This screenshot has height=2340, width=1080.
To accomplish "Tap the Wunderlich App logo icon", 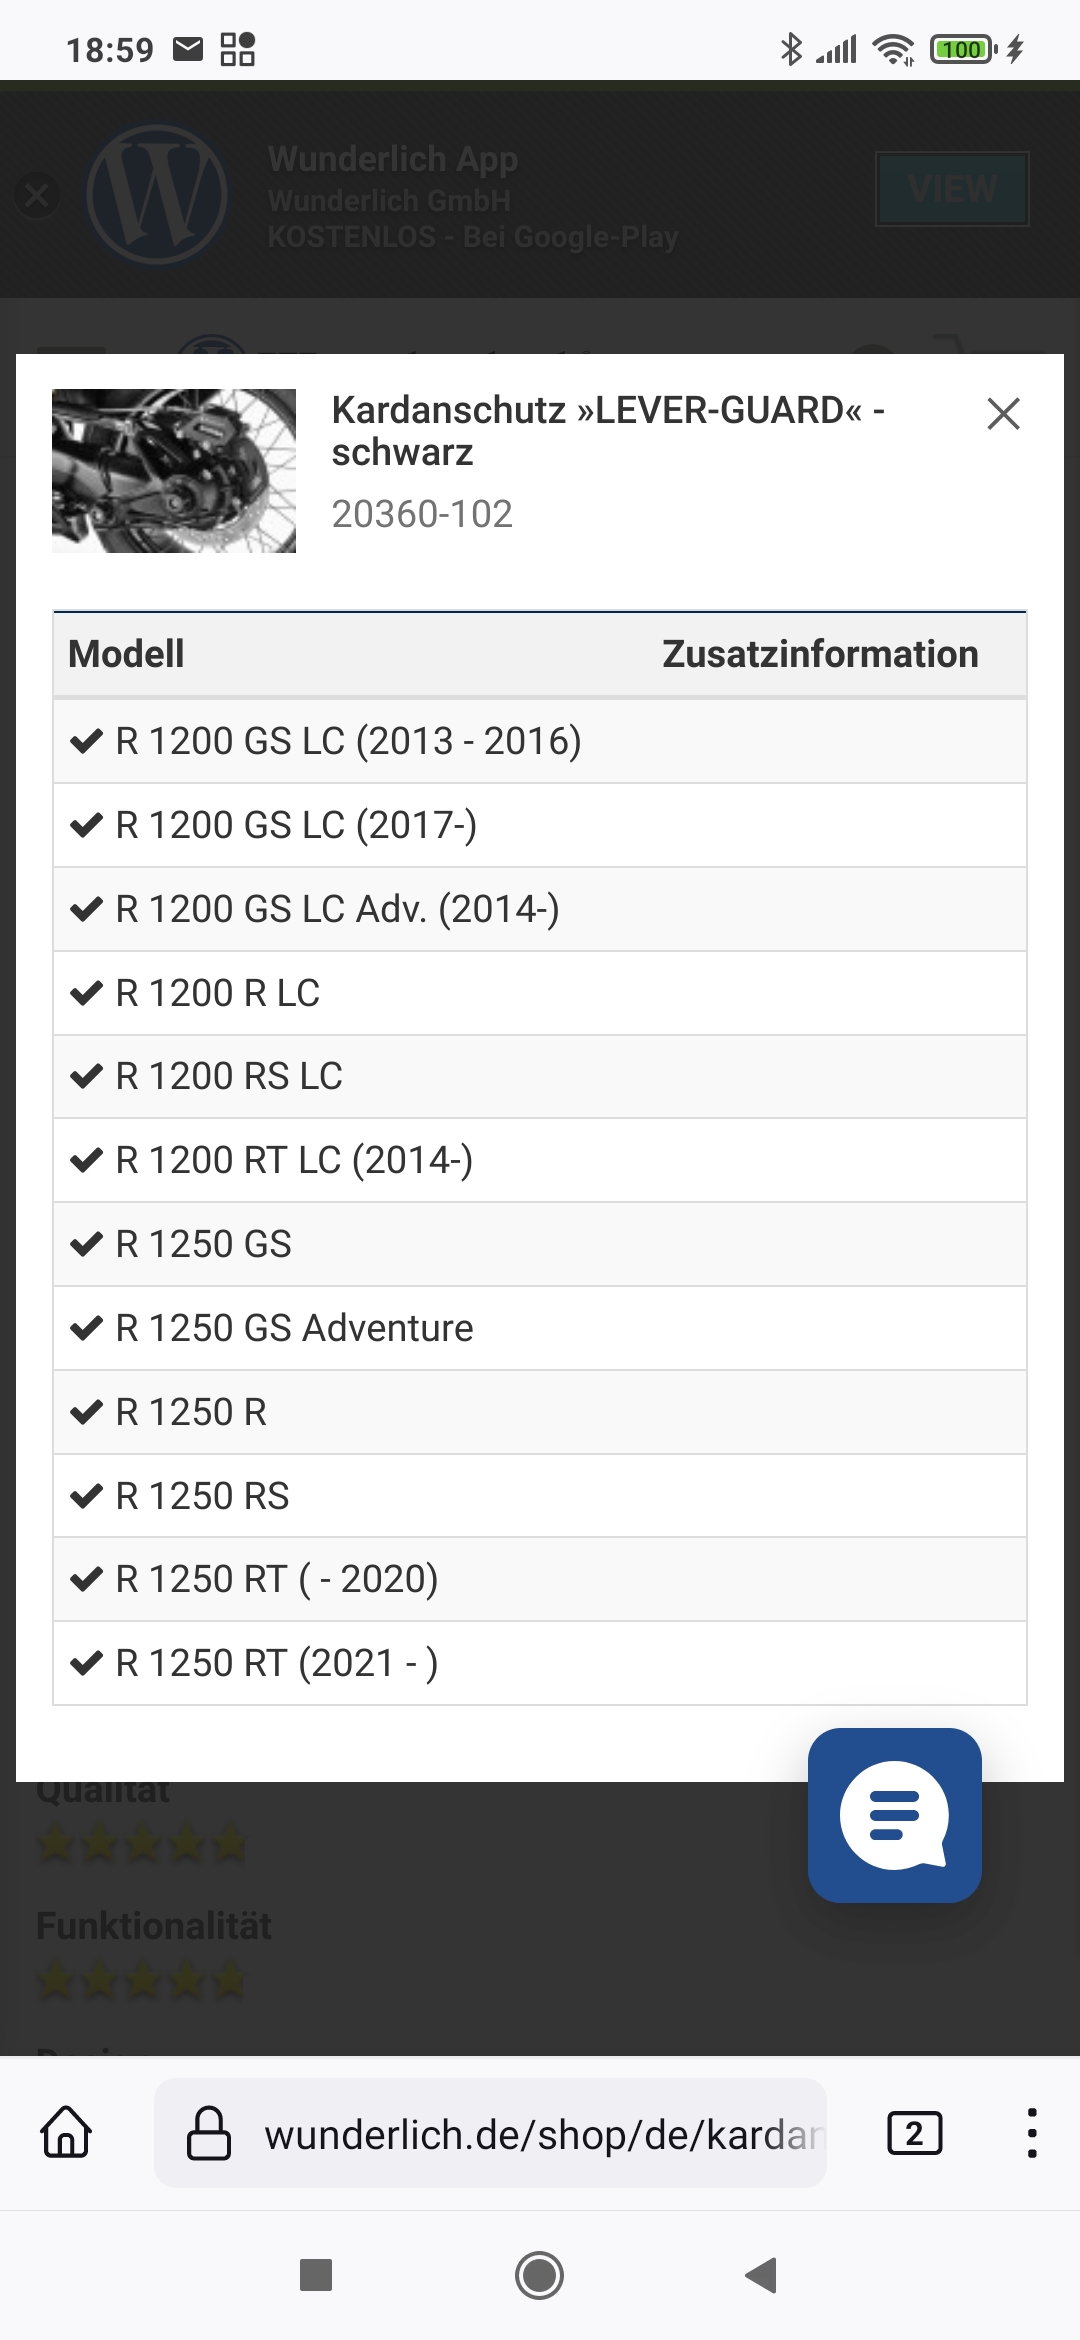I will 157,194.
